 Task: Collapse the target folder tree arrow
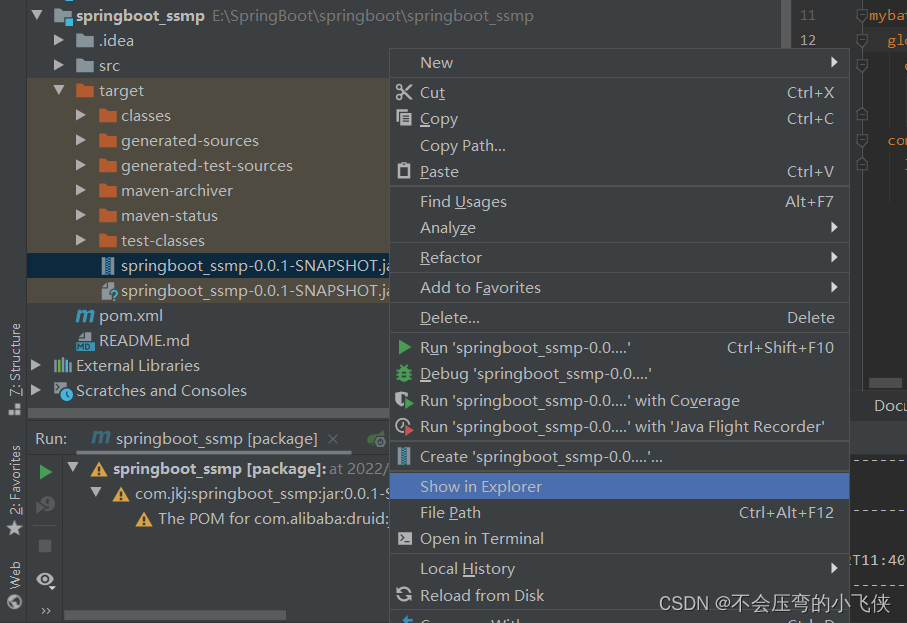point(59,91)
